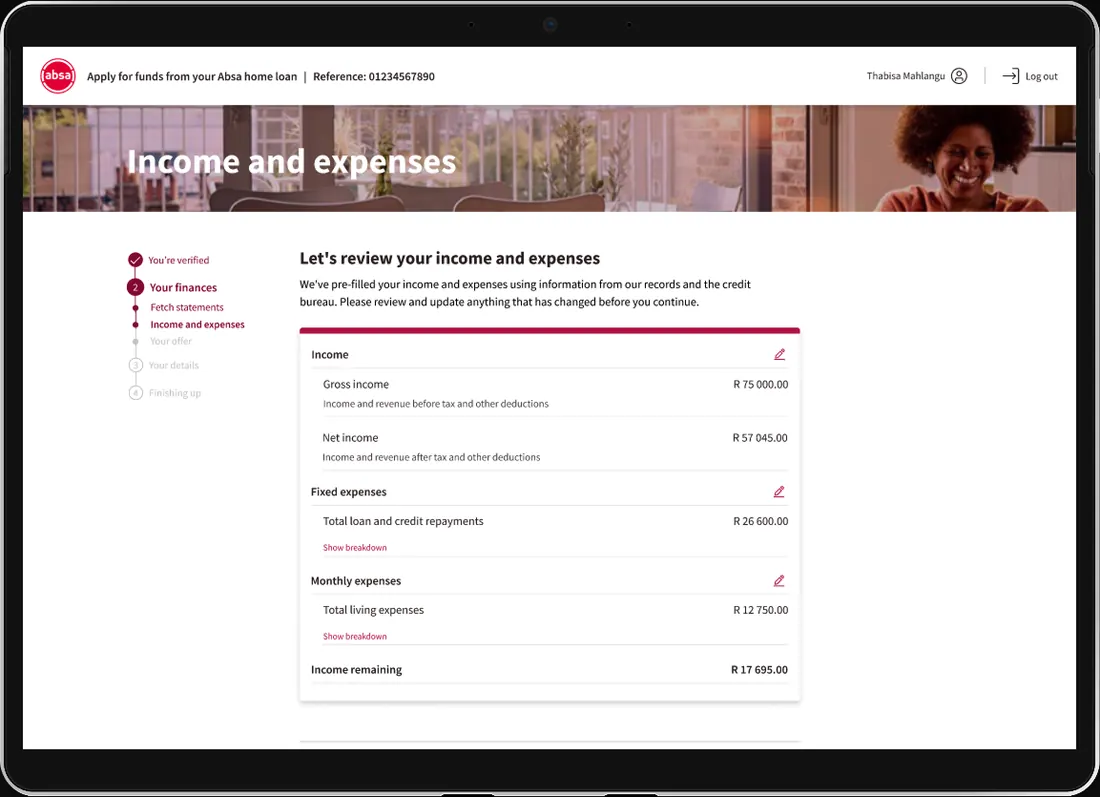Click Income and revenue after tax description
Viewport: 1100px width, 797px height.
click(x=431, y=457)
